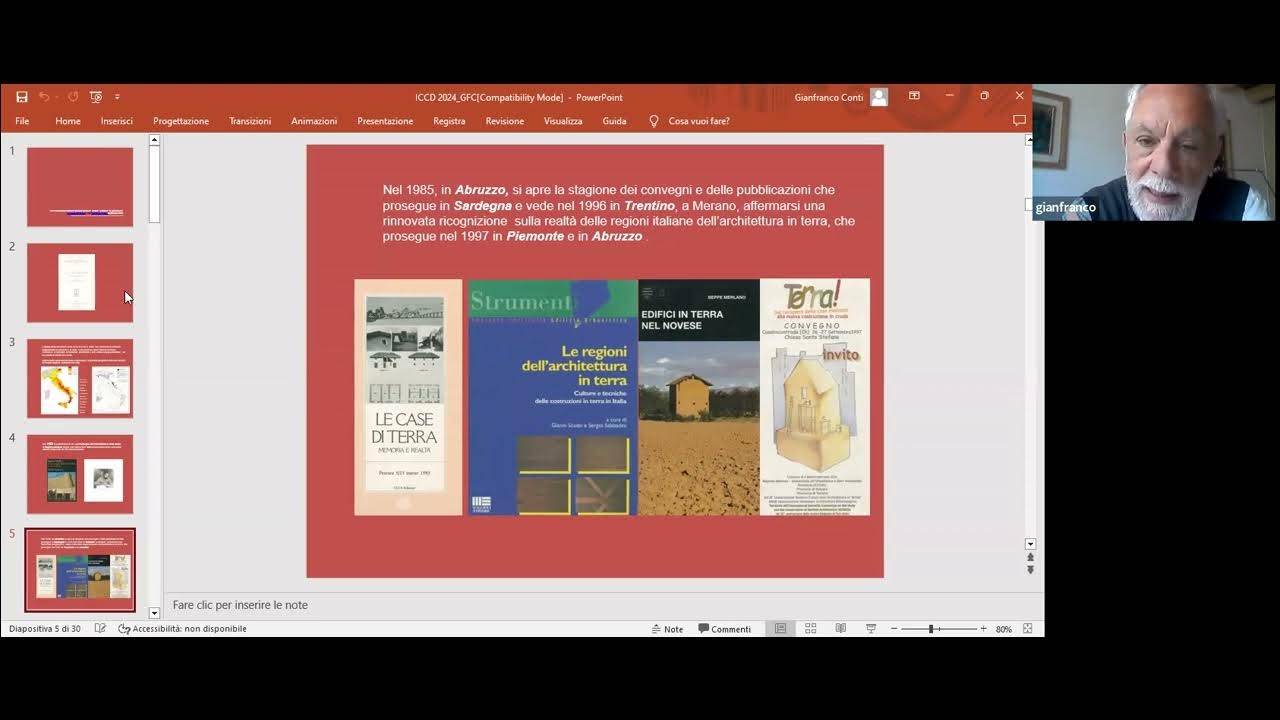Click the 80% zoom level value

pos(1004,629)
